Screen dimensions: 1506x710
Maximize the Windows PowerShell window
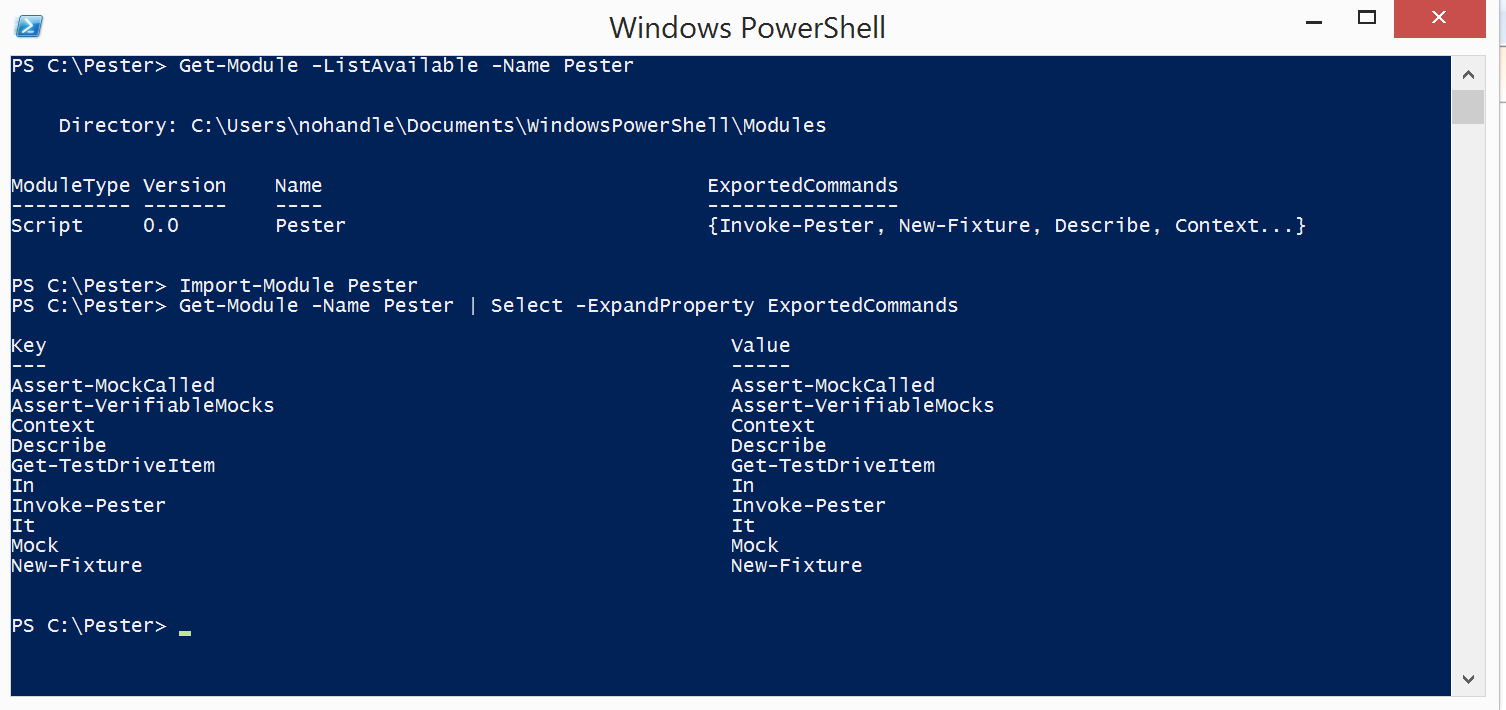tap(1367, 18)
